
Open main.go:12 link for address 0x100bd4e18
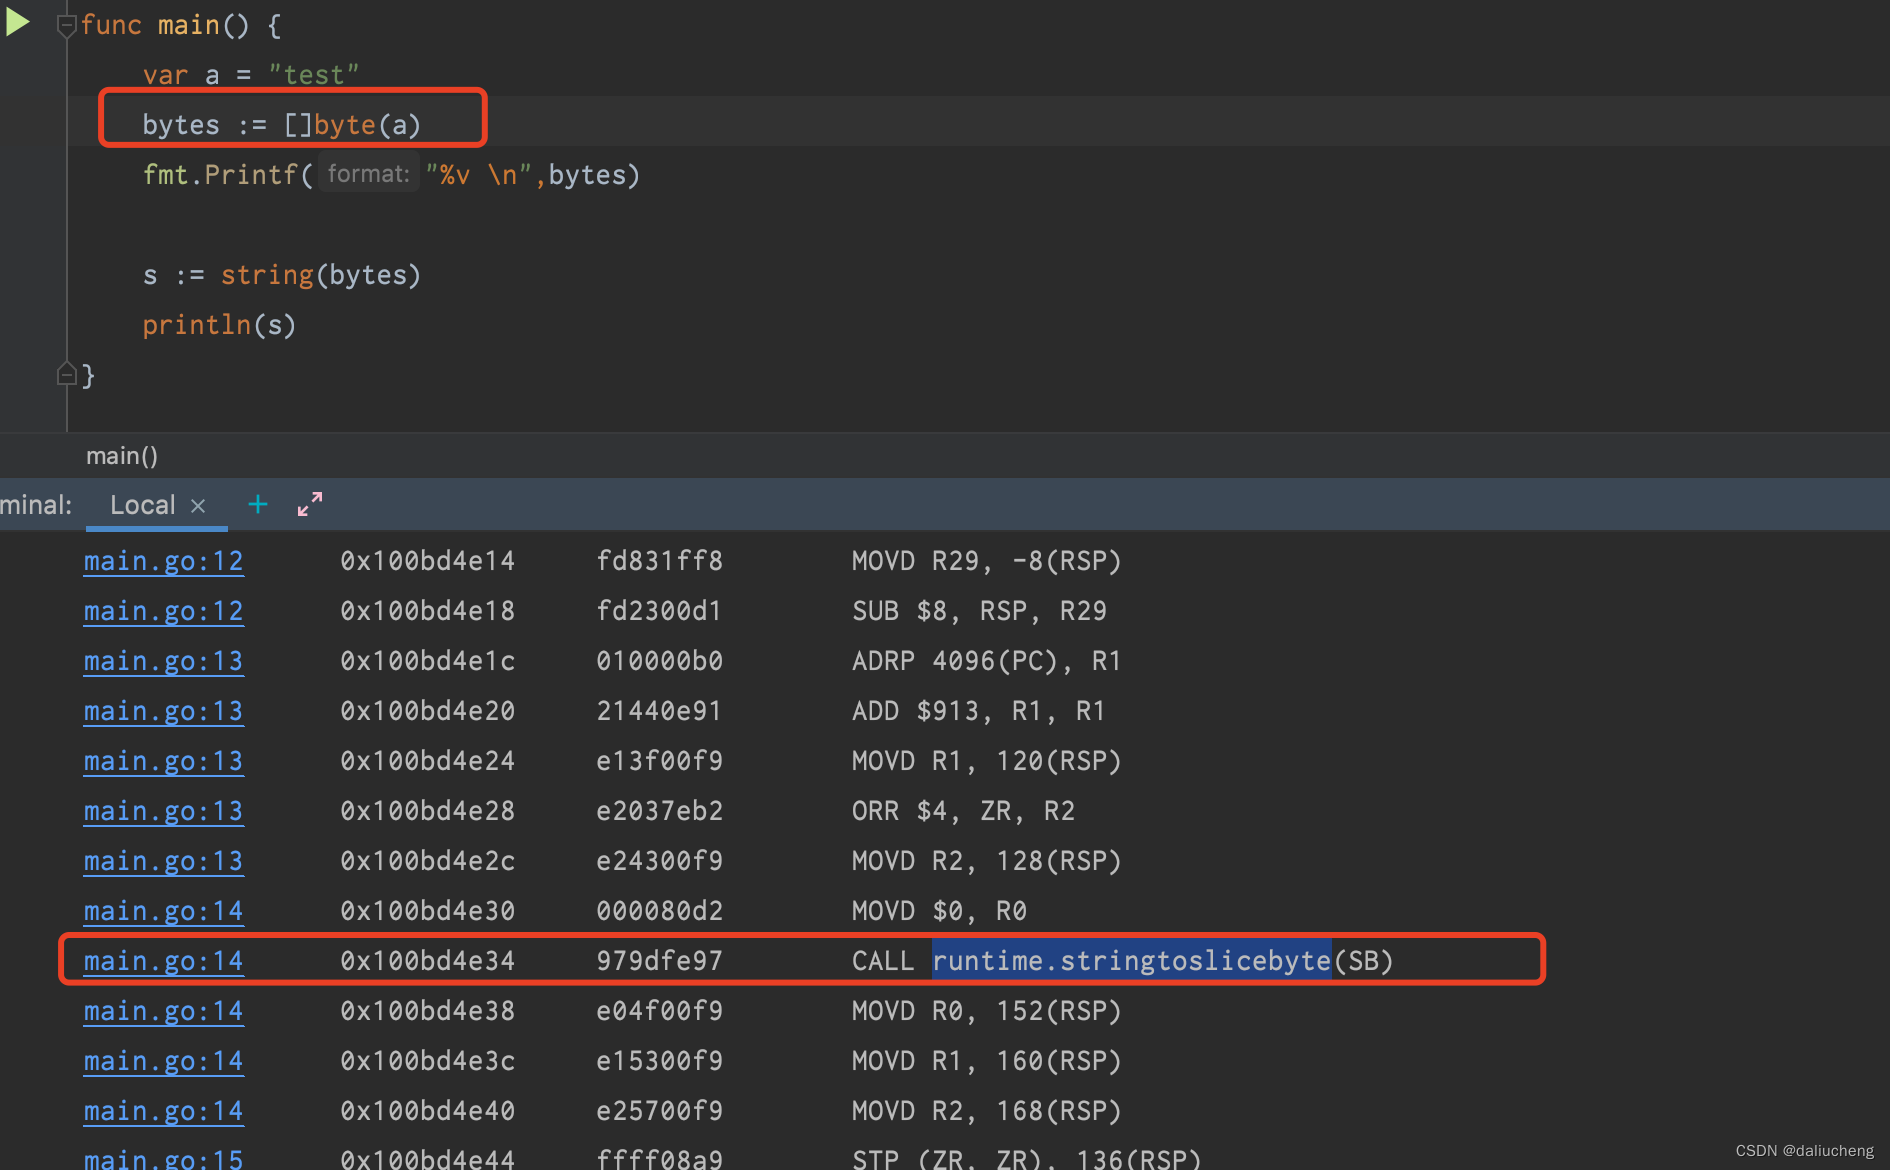point(164,611)
